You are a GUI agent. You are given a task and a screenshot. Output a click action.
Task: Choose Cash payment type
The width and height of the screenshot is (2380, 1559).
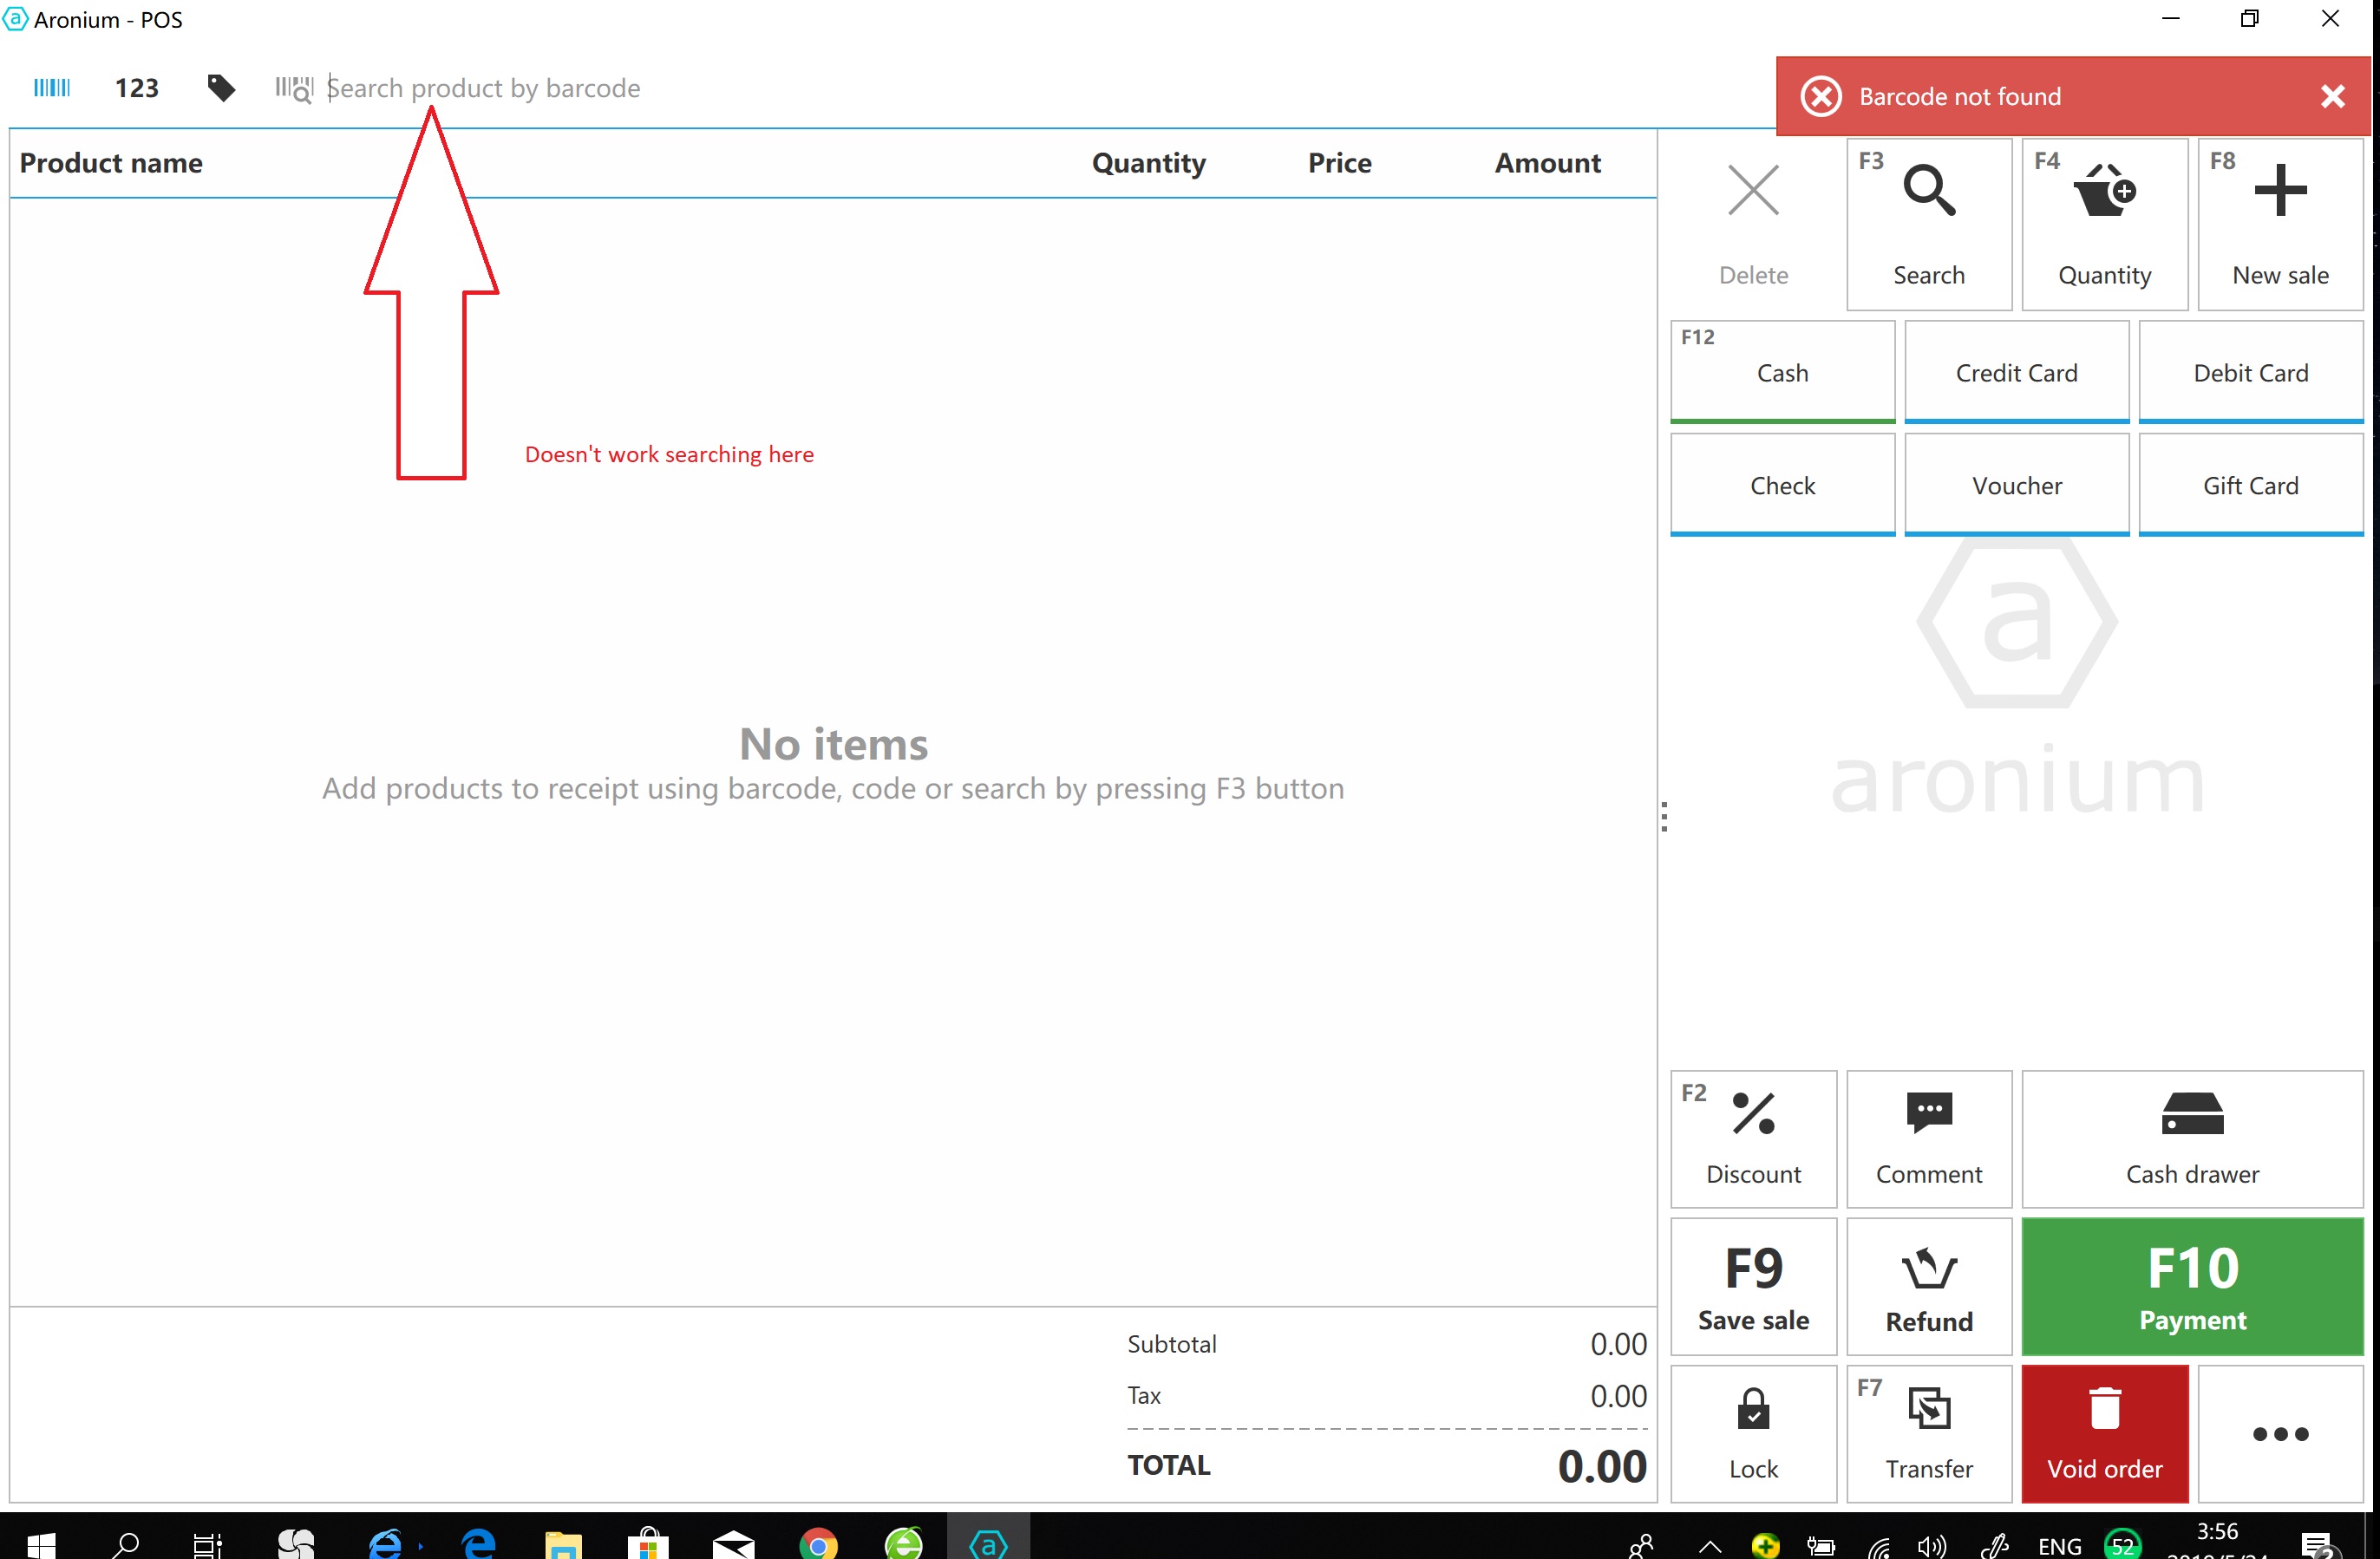[1782, 372]
